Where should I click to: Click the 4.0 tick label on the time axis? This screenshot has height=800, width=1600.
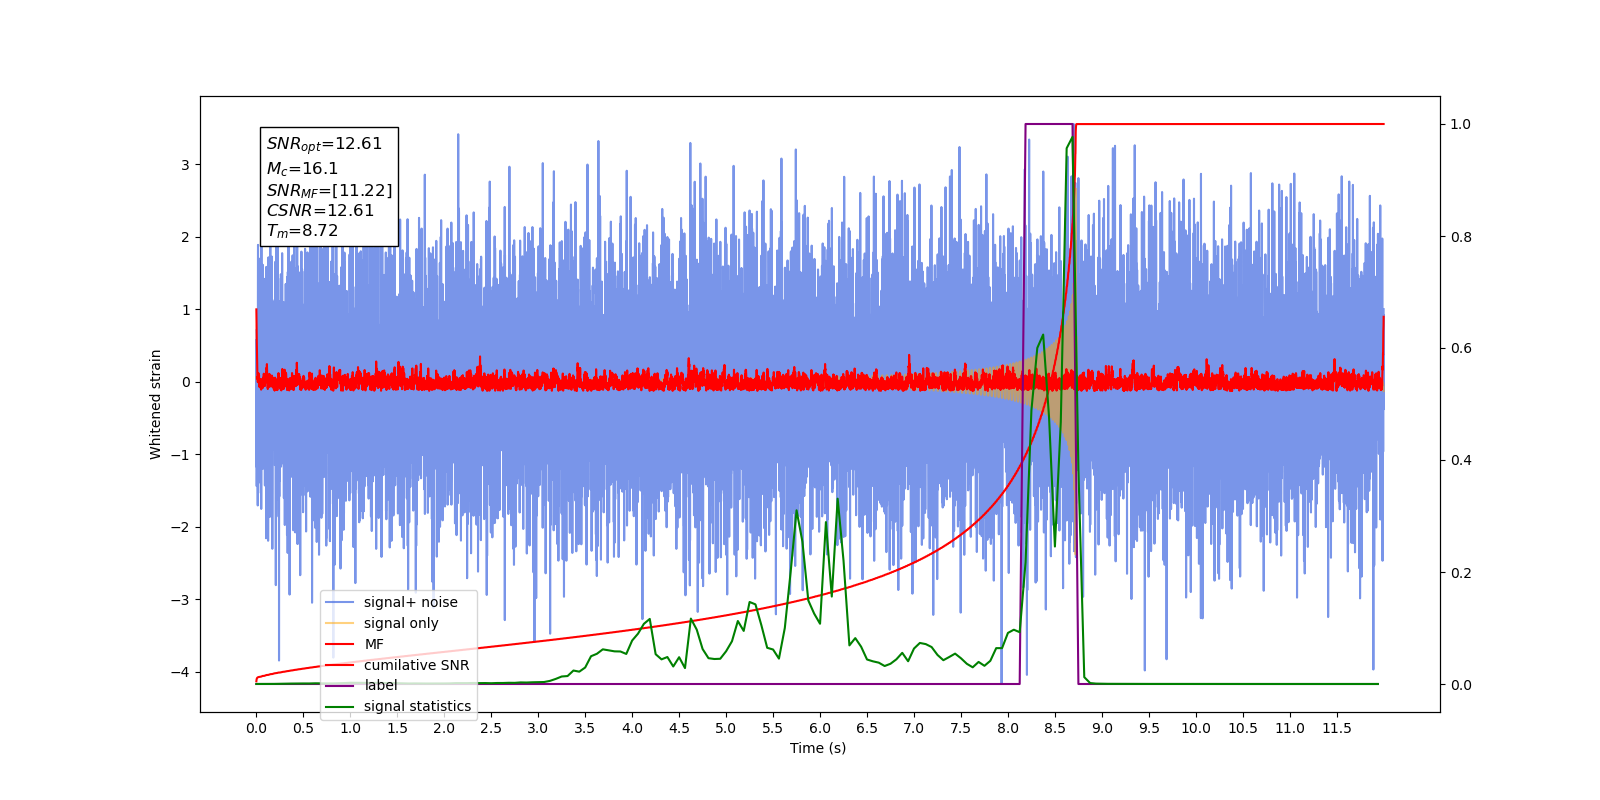[632, 728]
